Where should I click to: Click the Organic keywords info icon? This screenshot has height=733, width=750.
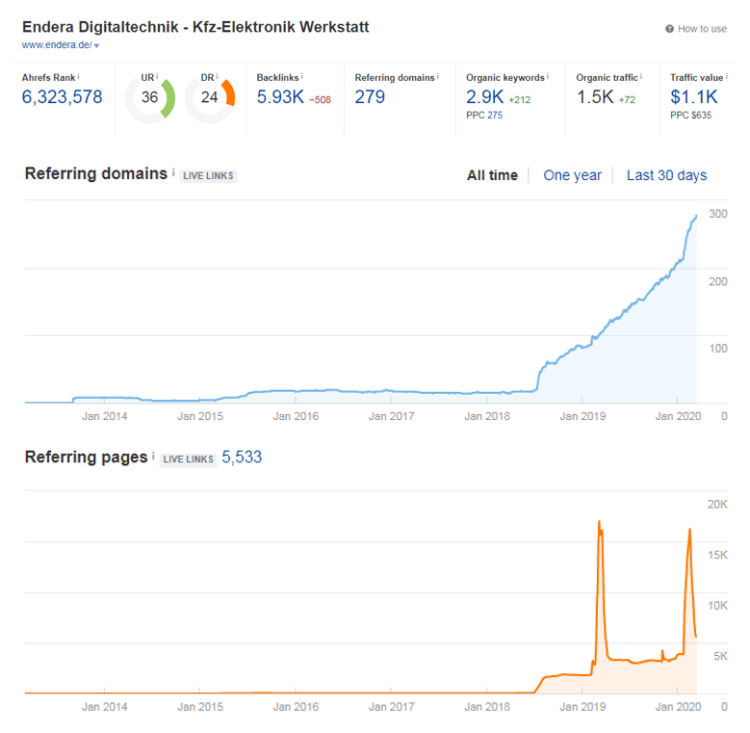coord(548,76)
